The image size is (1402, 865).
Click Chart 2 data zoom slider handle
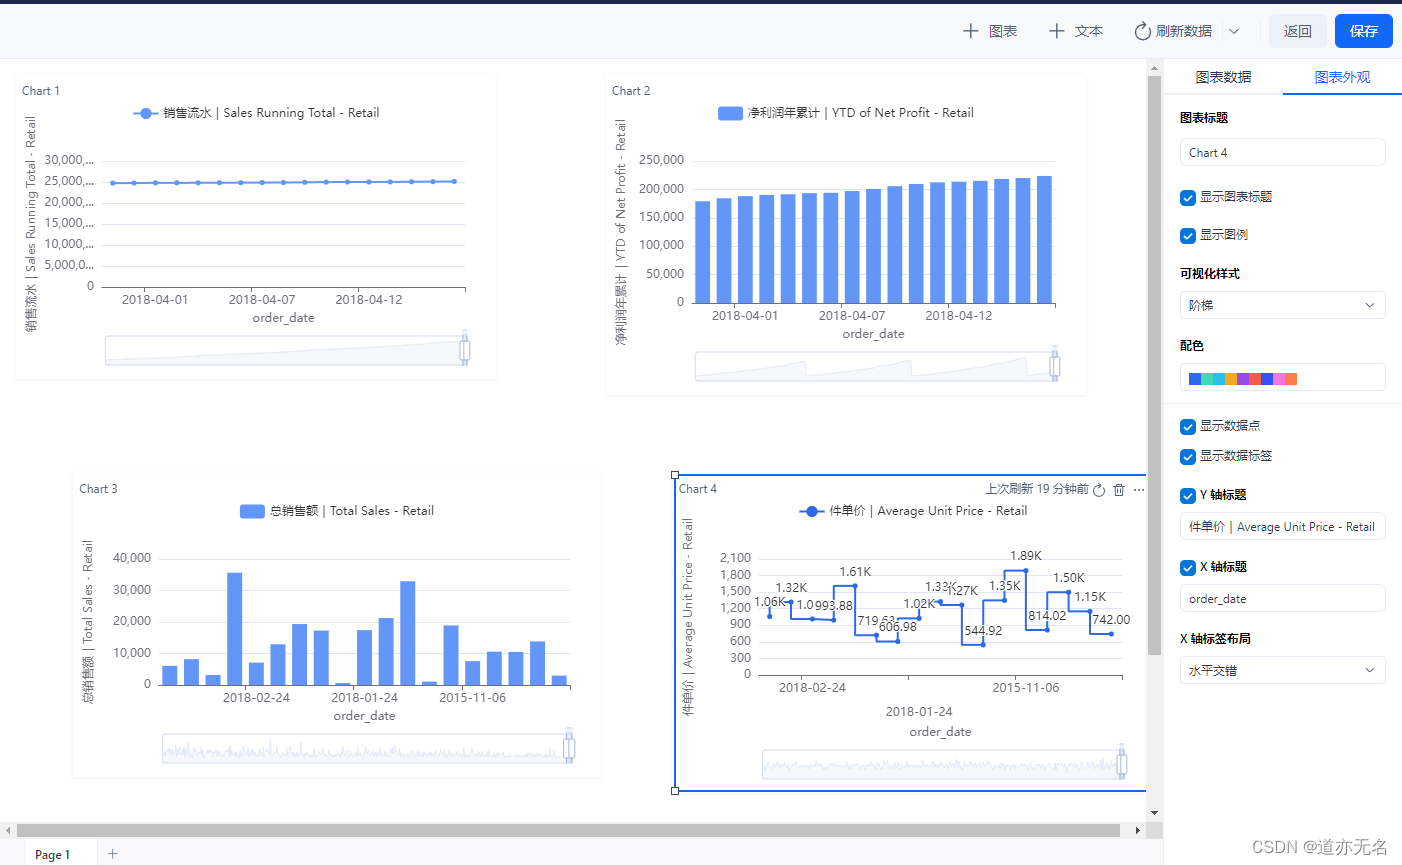(x=1055, y=365)
